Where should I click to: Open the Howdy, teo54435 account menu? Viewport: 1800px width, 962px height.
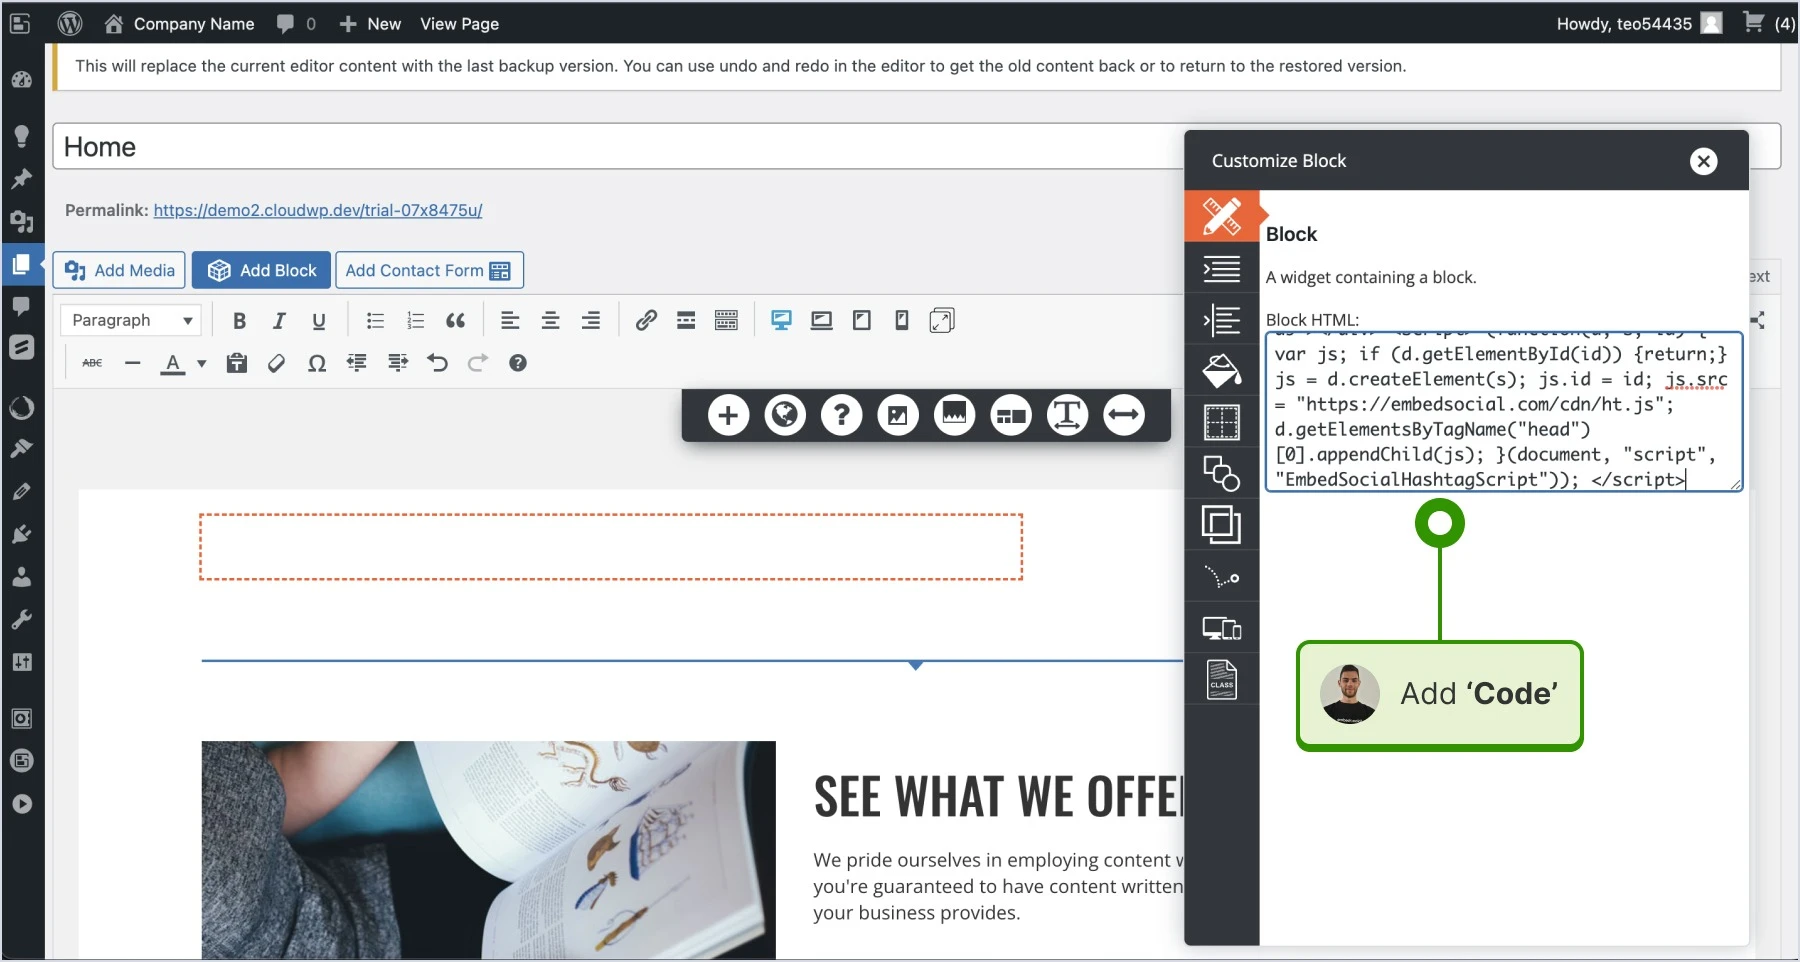click(1639, 23)
